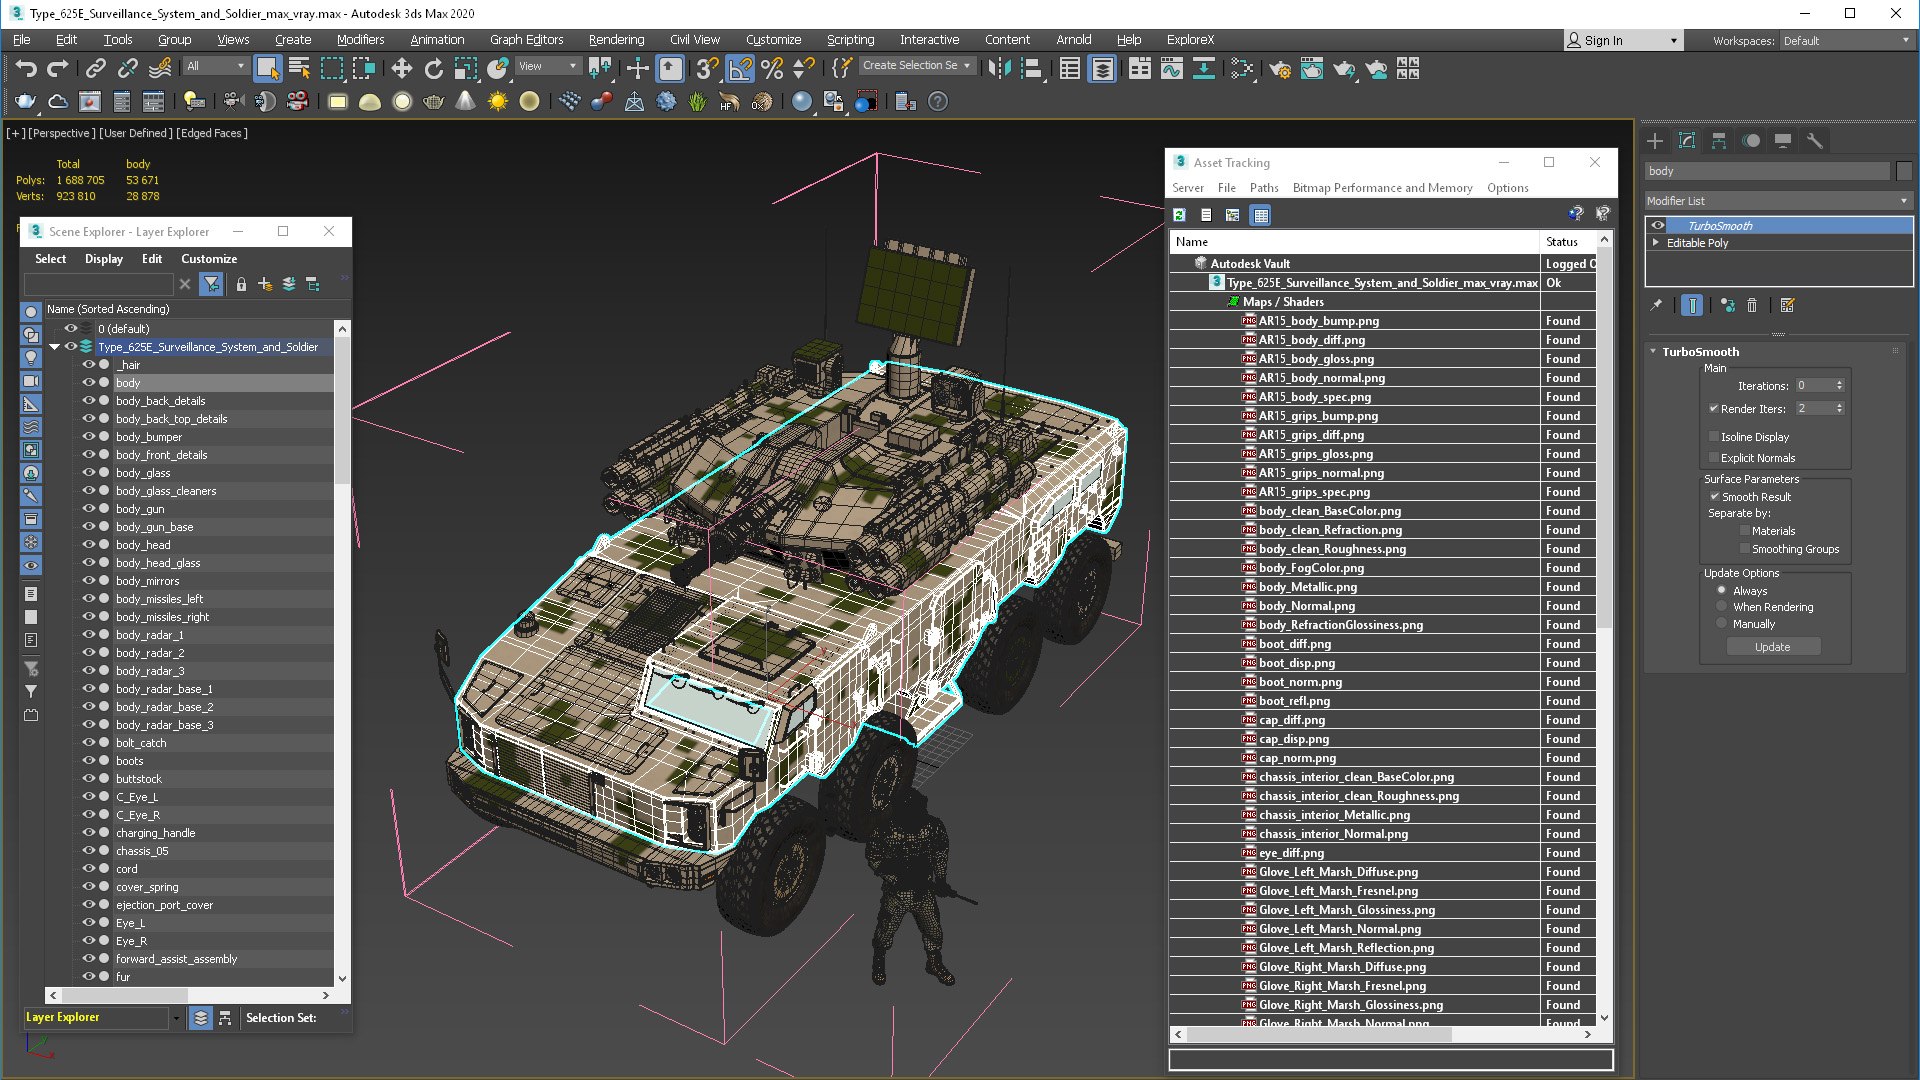The height and width of the screenshot is (1080, 1920).
Task: Open the View reference coordinate dropdown
Action: pos(548,66)
